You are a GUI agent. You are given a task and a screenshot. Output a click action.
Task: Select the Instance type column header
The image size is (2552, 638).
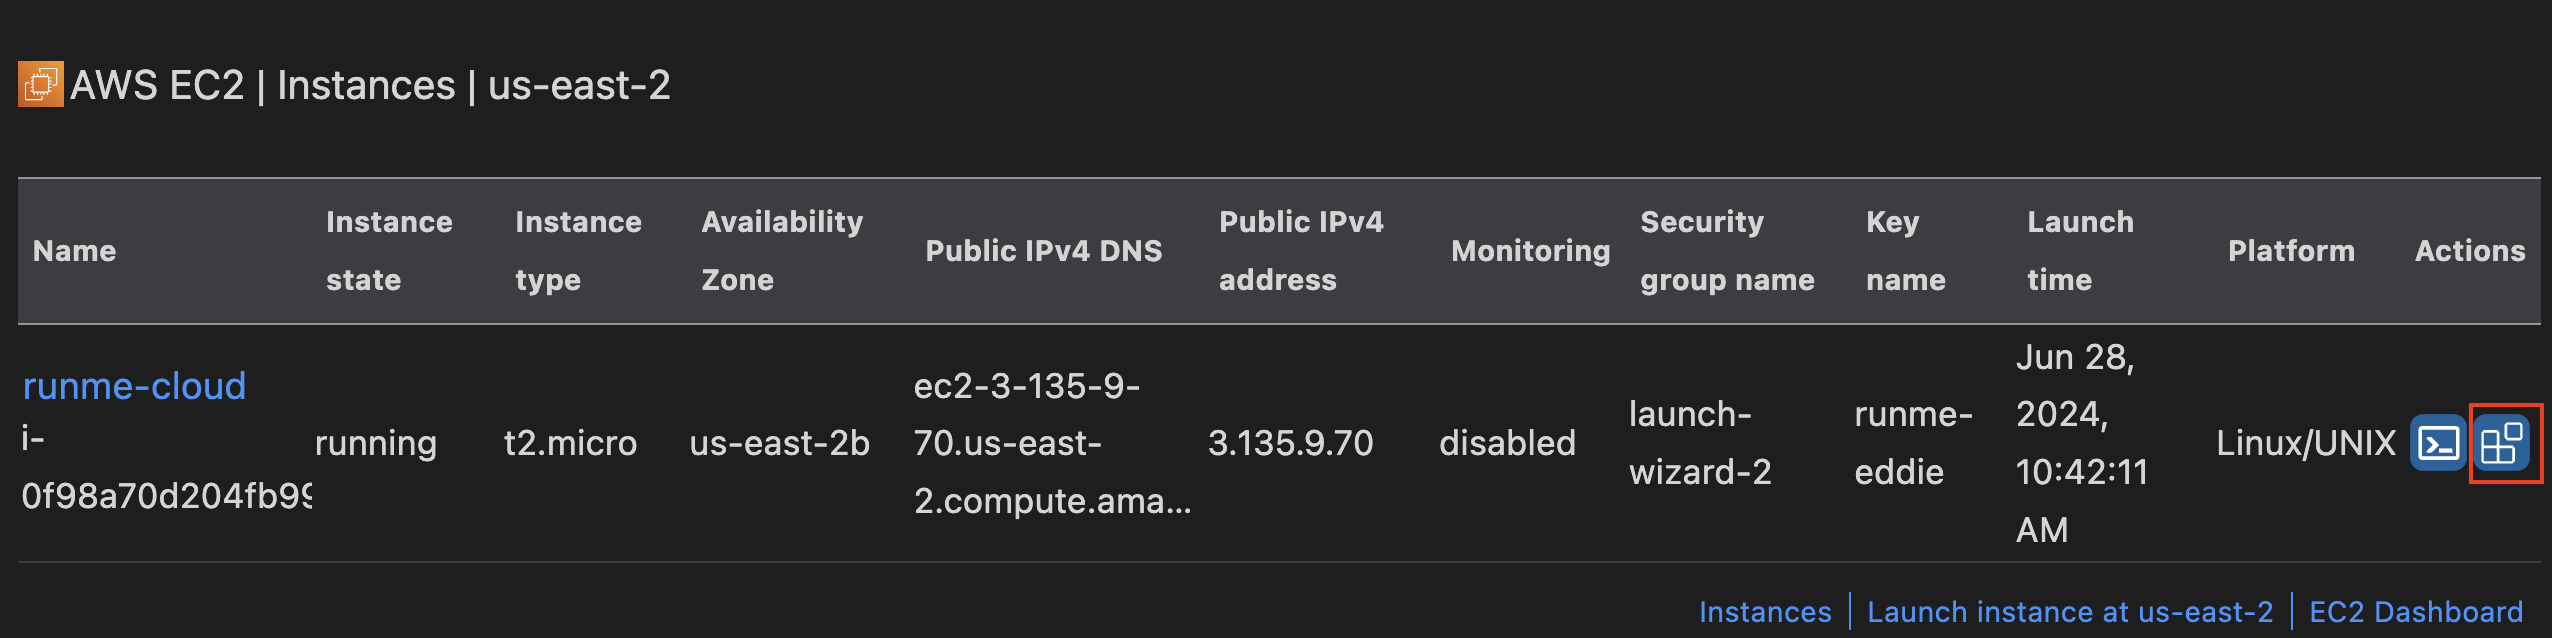tap(577, 251)
